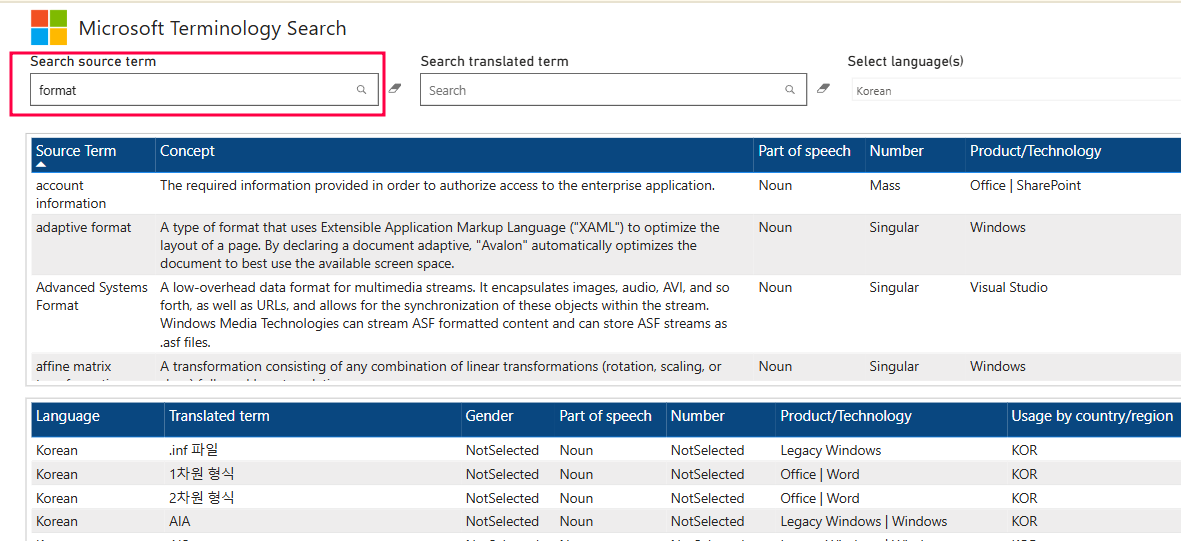
Task: Sort by Translated term column header
Action: pos(219,416)
